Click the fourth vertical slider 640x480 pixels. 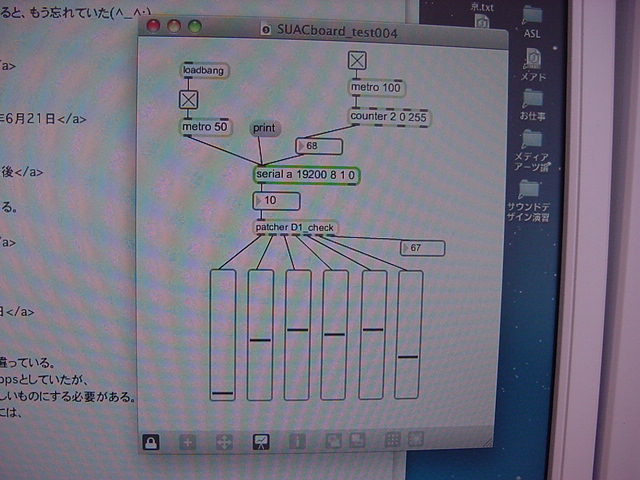335,335
